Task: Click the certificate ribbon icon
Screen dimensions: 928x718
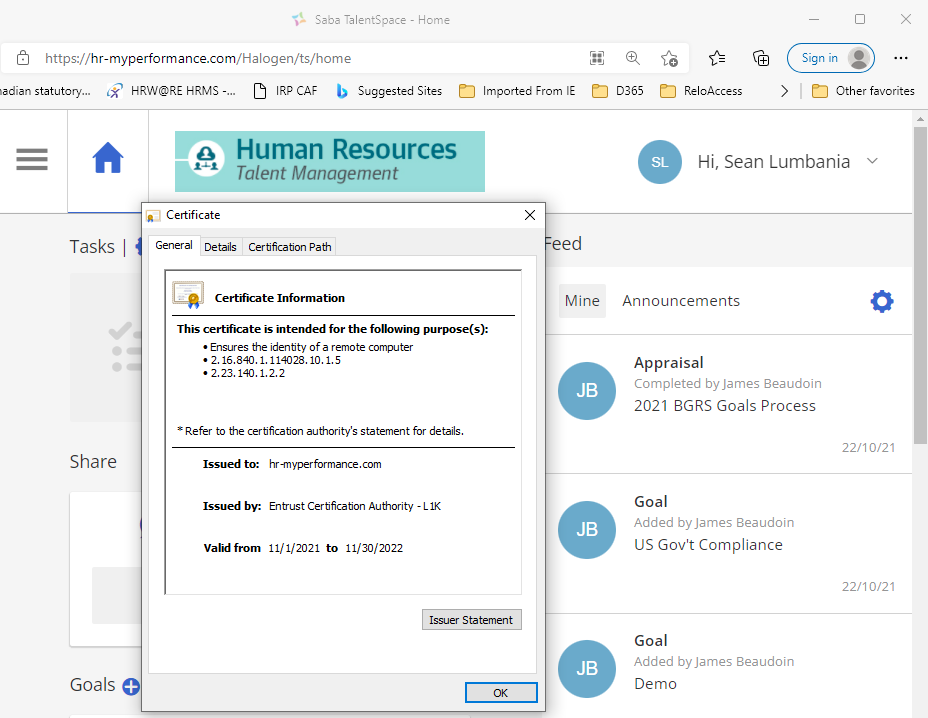Action: (x=188, y=295)
